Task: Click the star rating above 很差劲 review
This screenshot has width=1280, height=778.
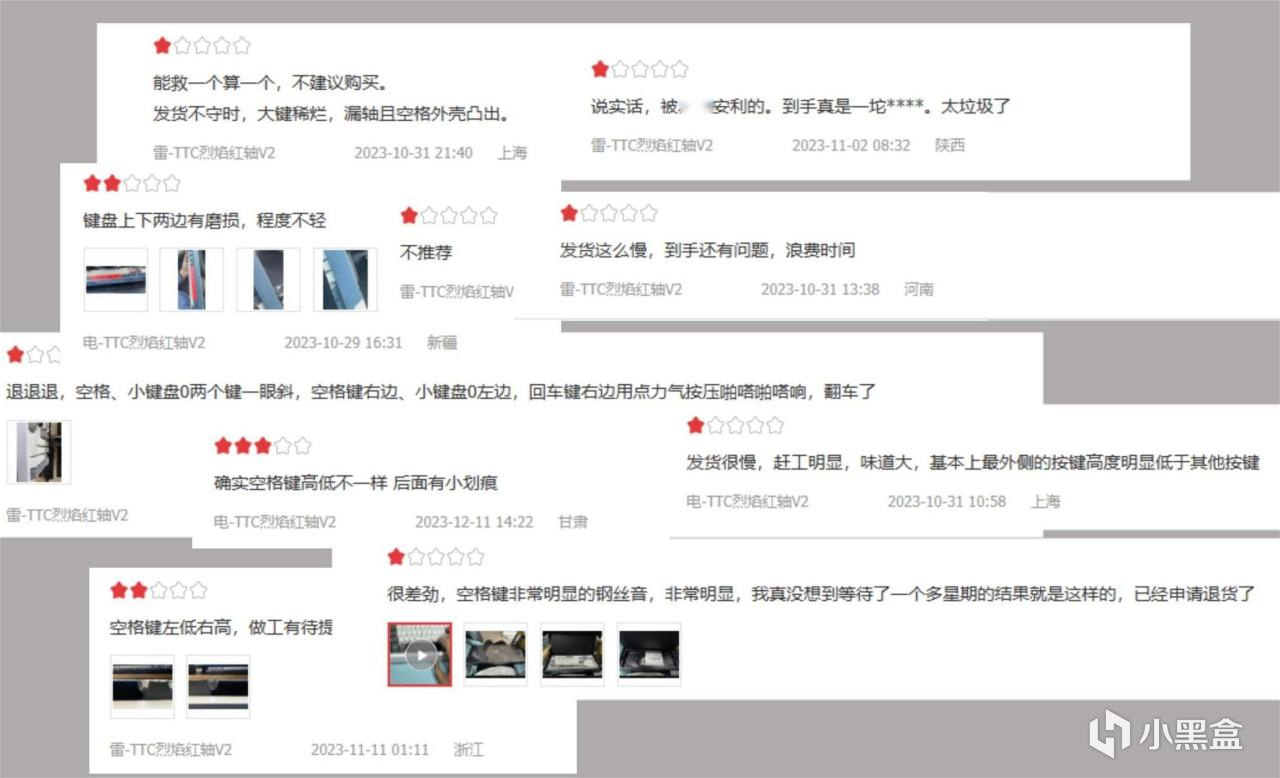Action: pos(436,556)
